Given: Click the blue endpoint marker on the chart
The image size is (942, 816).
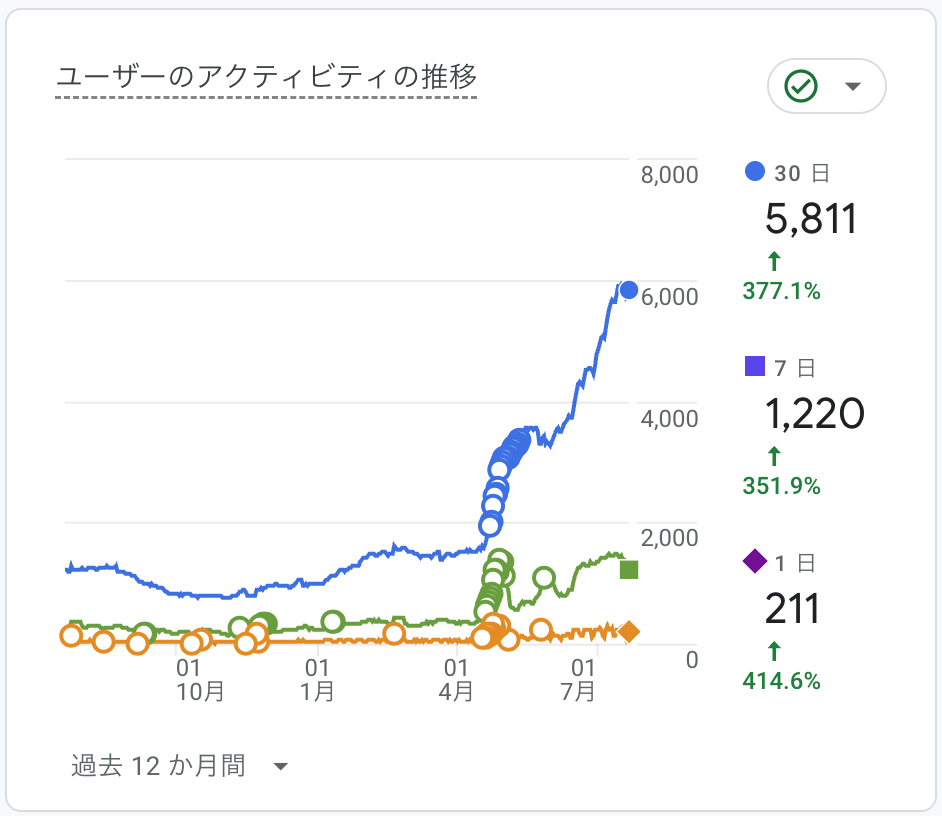Looking at the screenshot, I should [x=627, y=290].
